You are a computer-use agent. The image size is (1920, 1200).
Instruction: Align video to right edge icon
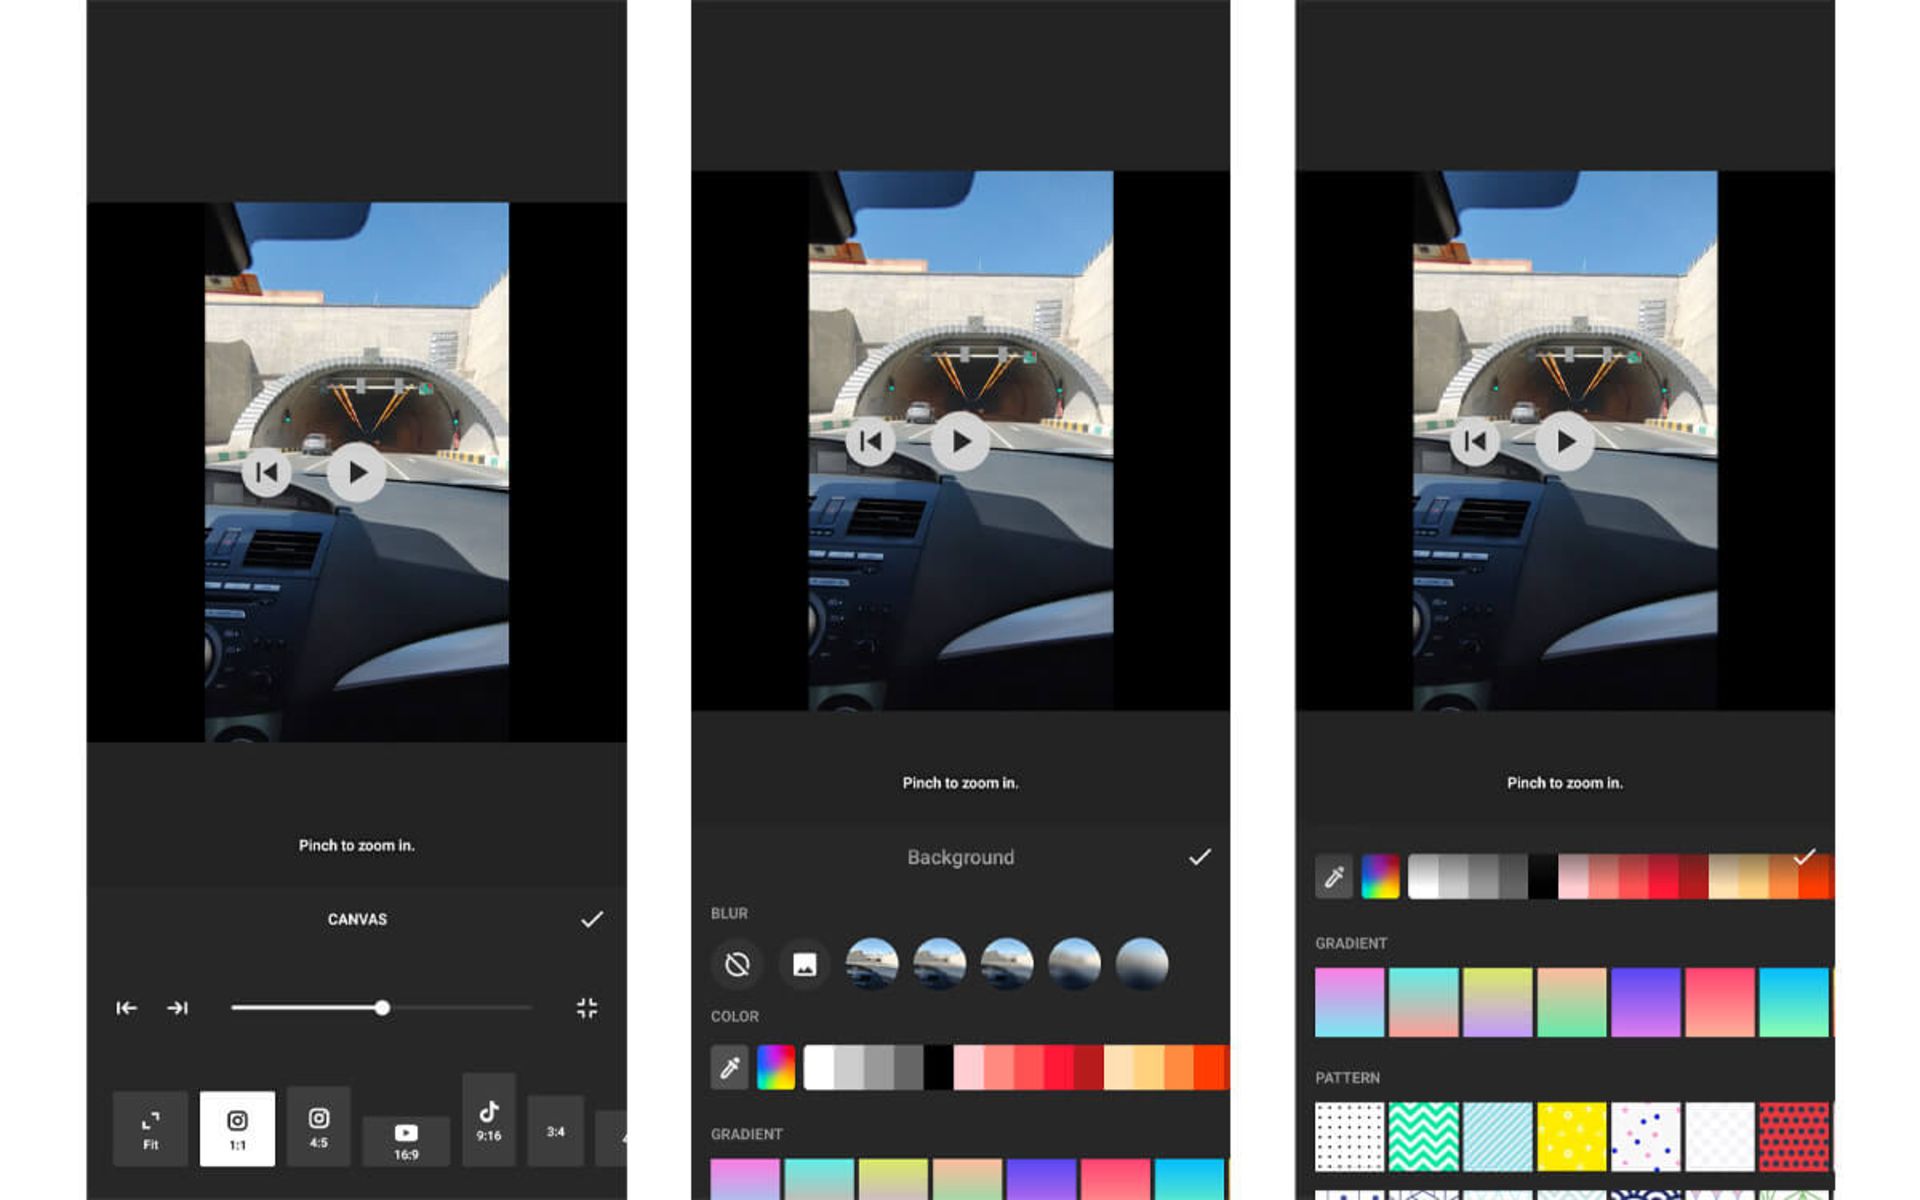click(x=177, y=1008)
